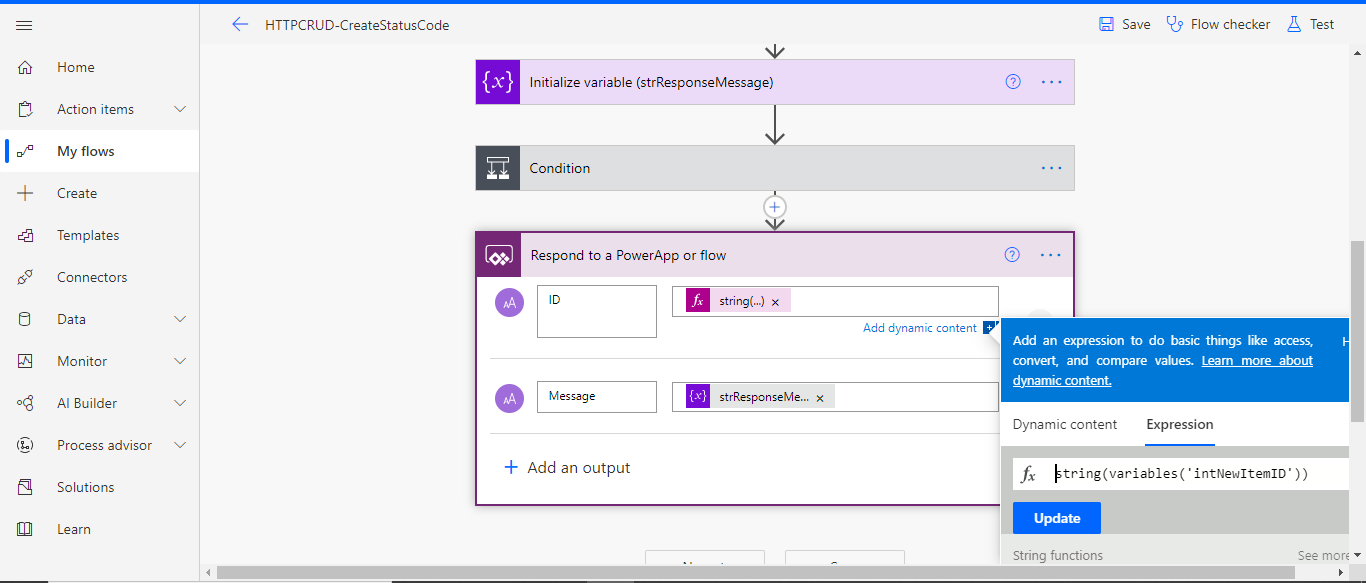Open the ellipsis menu on Initialize variable

point(1051,81)
